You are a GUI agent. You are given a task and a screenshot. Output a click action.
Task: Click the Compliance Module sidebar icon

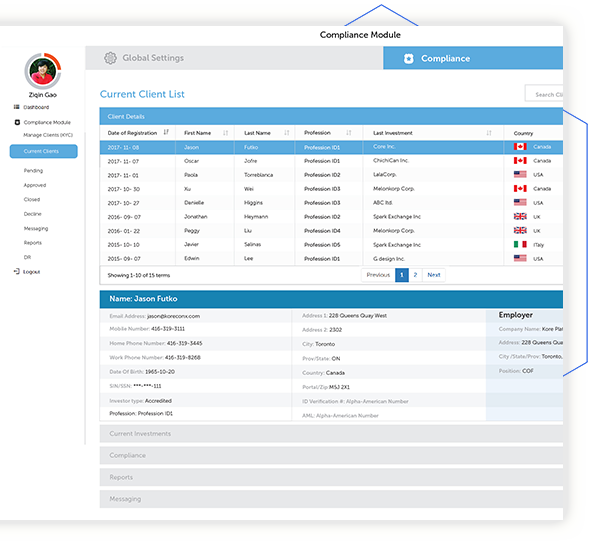coord(17,122)
